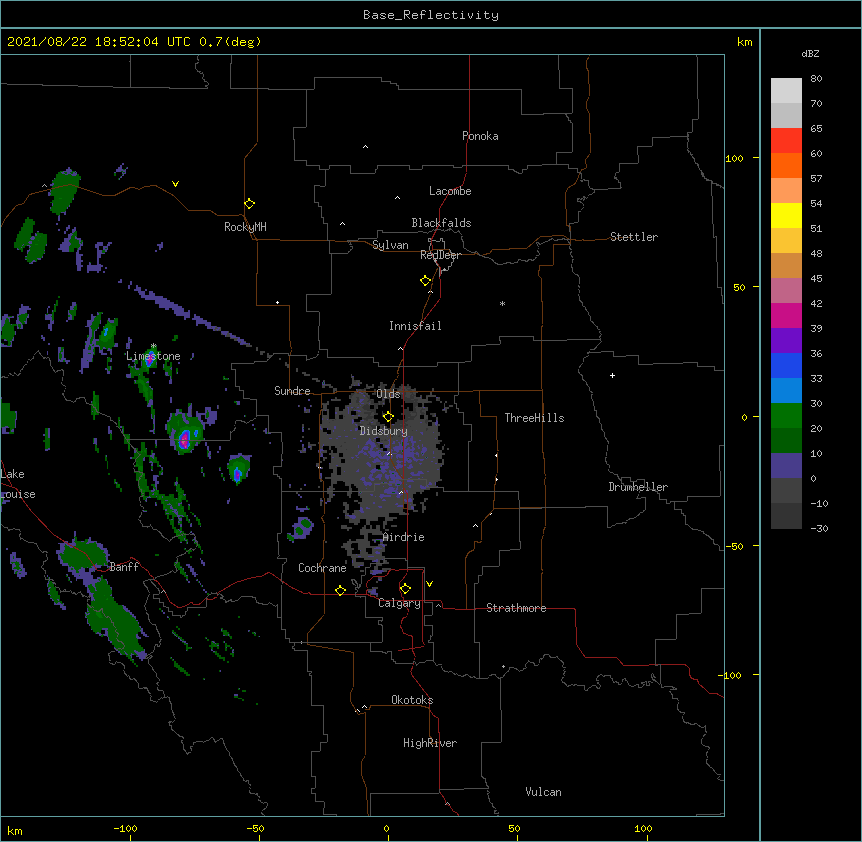Click the Okotoks city label
The width and height of the screenshot is (862, 842).
(x=412, y=700)
